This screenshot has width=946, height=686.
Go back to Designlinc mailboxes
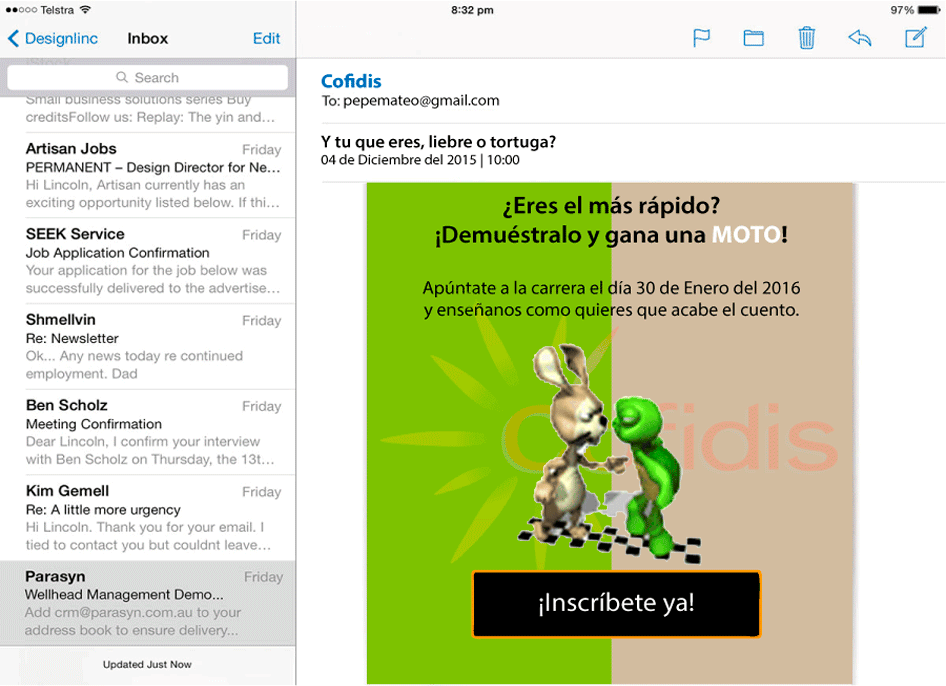53,38
